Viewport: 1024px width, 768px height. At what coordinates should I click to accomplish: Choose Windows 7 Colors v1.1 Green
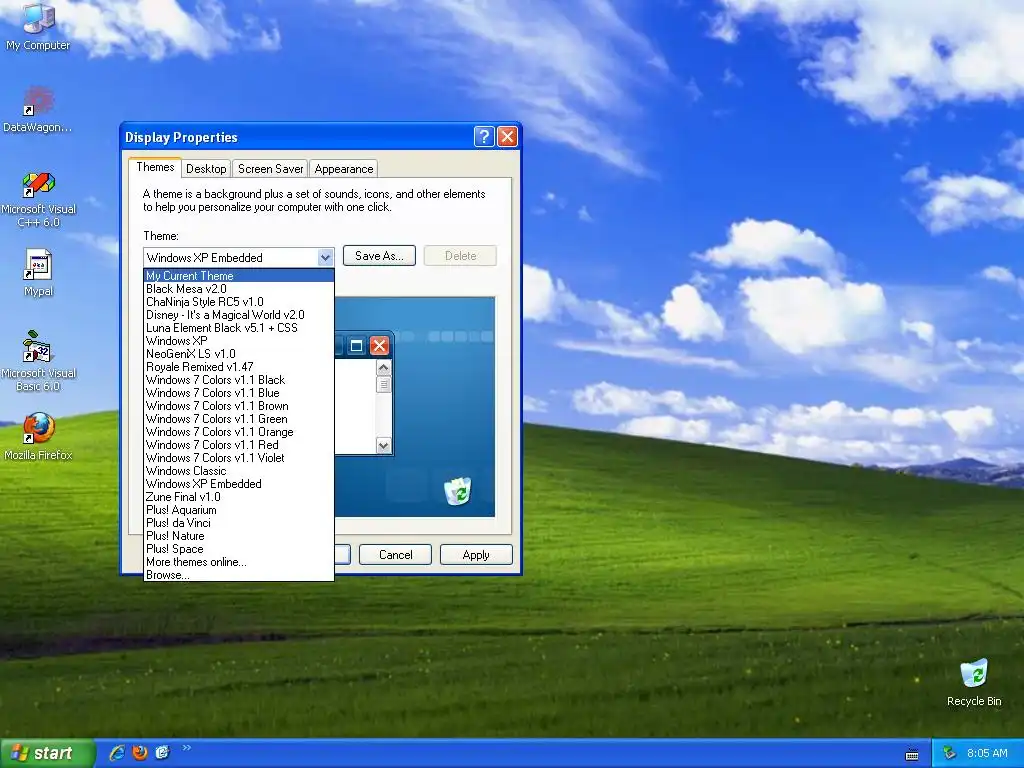pyautogui.click(x=238, y=419)
